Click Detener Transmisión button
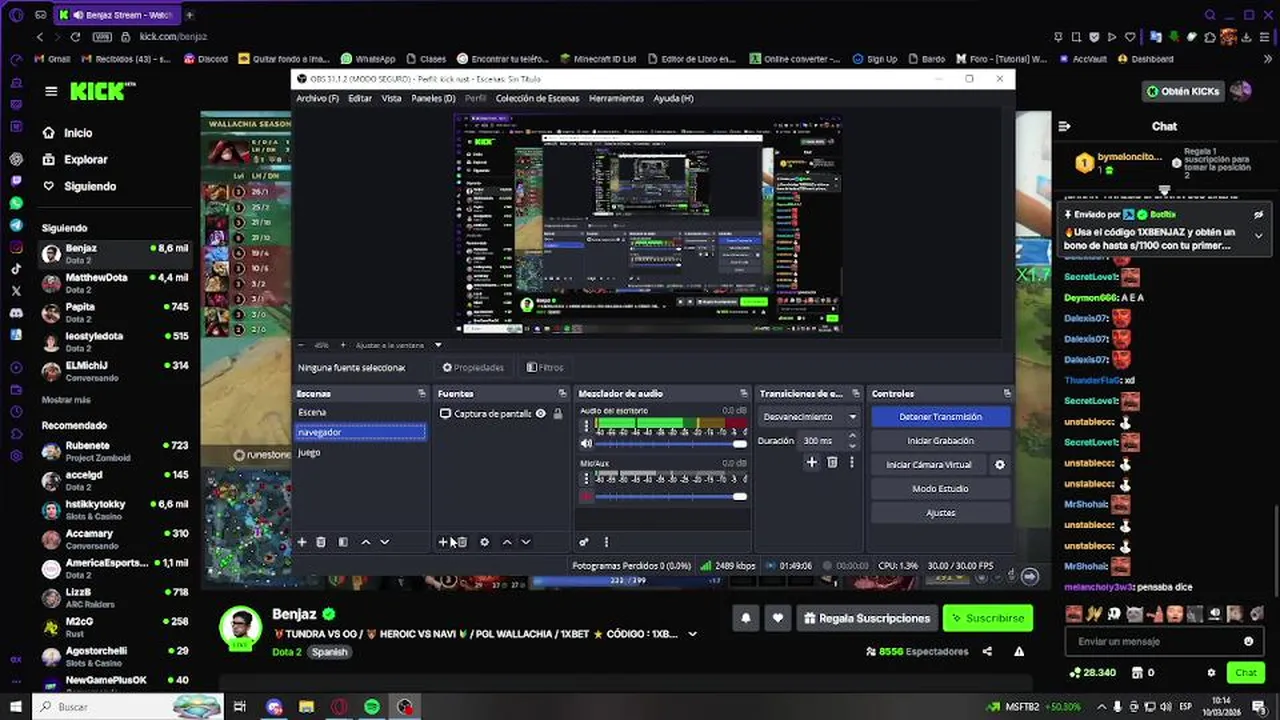Viewport: 1280px width, 720px height. [x=940, y=417]
